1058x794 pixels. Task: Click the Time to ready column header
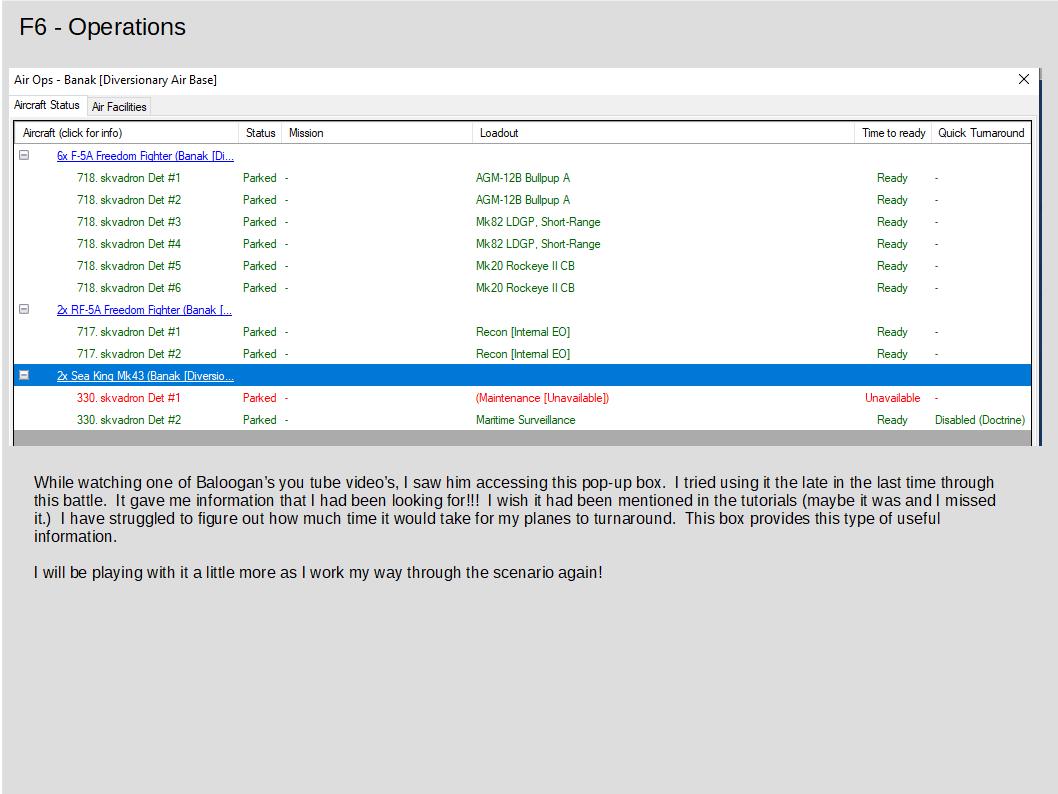893,133
